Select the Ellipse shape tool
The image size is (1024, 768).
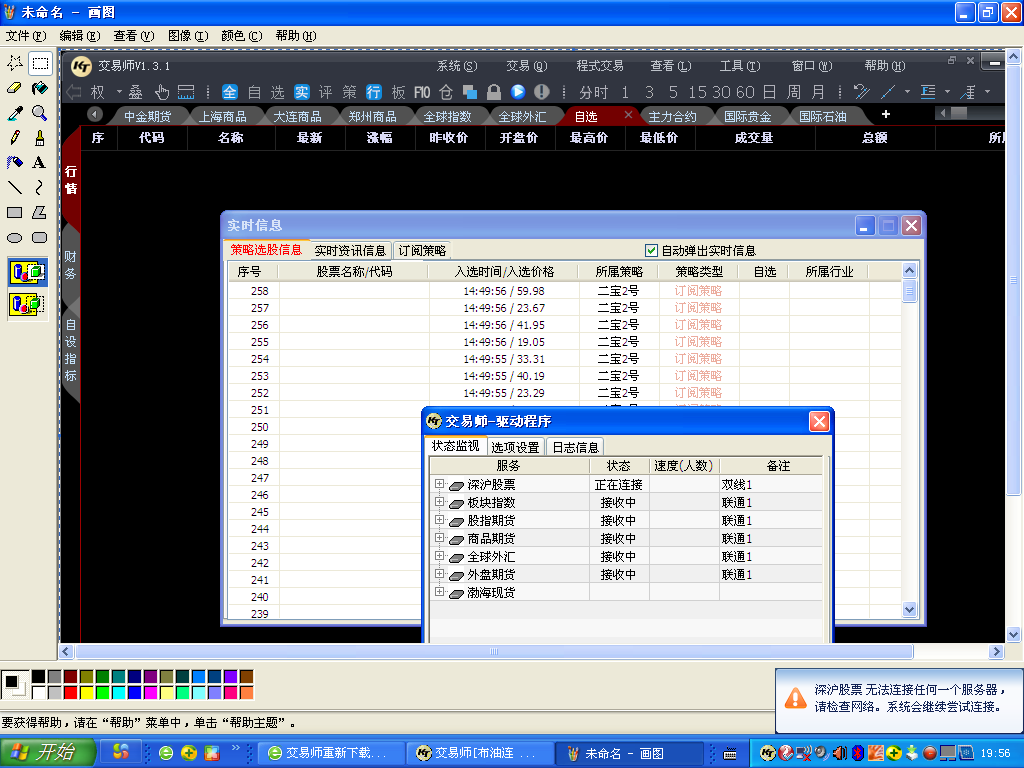point(15,238)
